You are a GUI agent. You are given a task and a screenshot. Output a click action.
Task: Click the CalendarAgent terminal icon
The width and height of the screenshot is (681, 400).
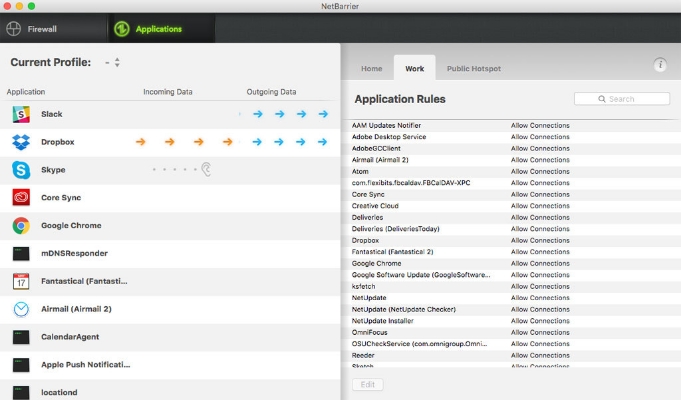pos(21,337)
